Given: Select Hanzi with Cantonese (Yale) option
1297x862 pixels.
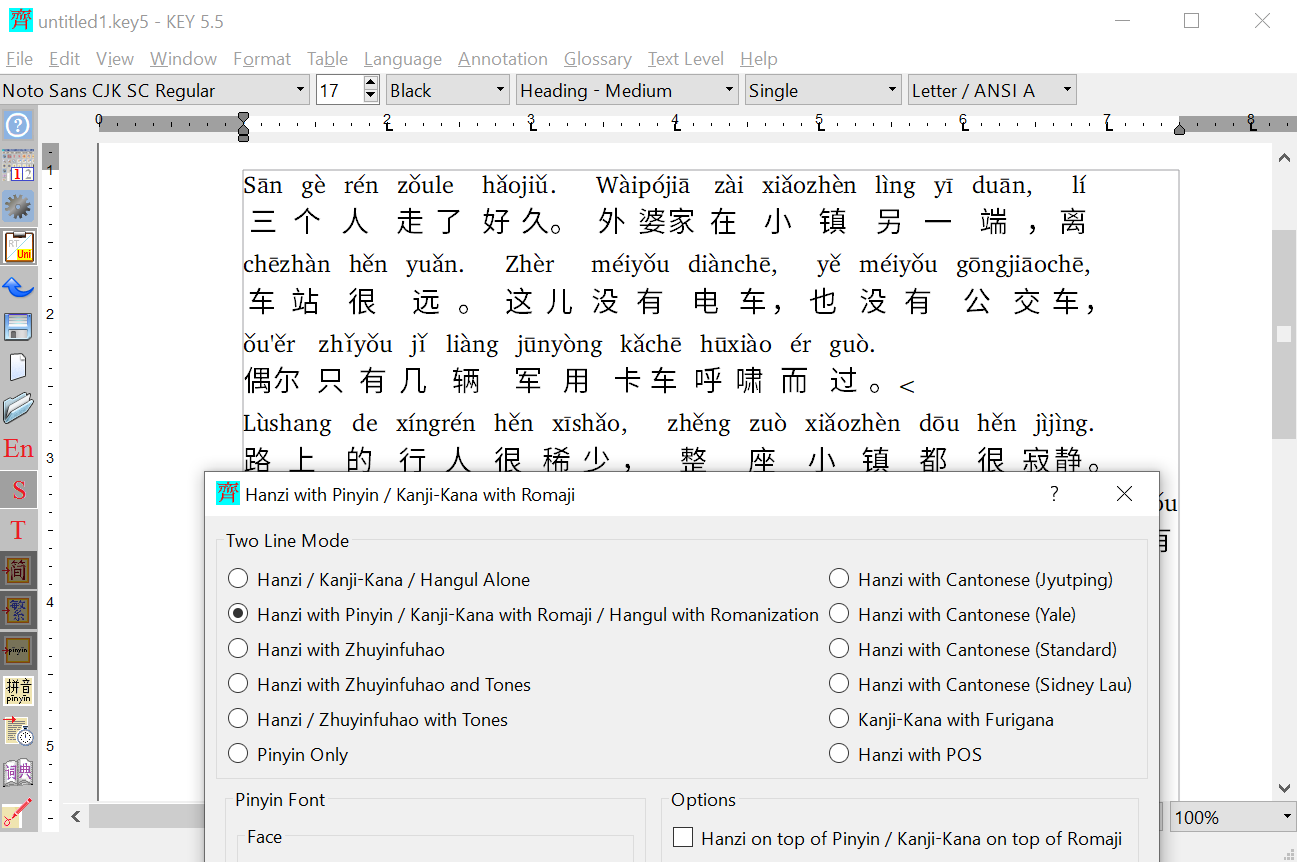Looking at the screenshot, I should (x=839, y=613).
